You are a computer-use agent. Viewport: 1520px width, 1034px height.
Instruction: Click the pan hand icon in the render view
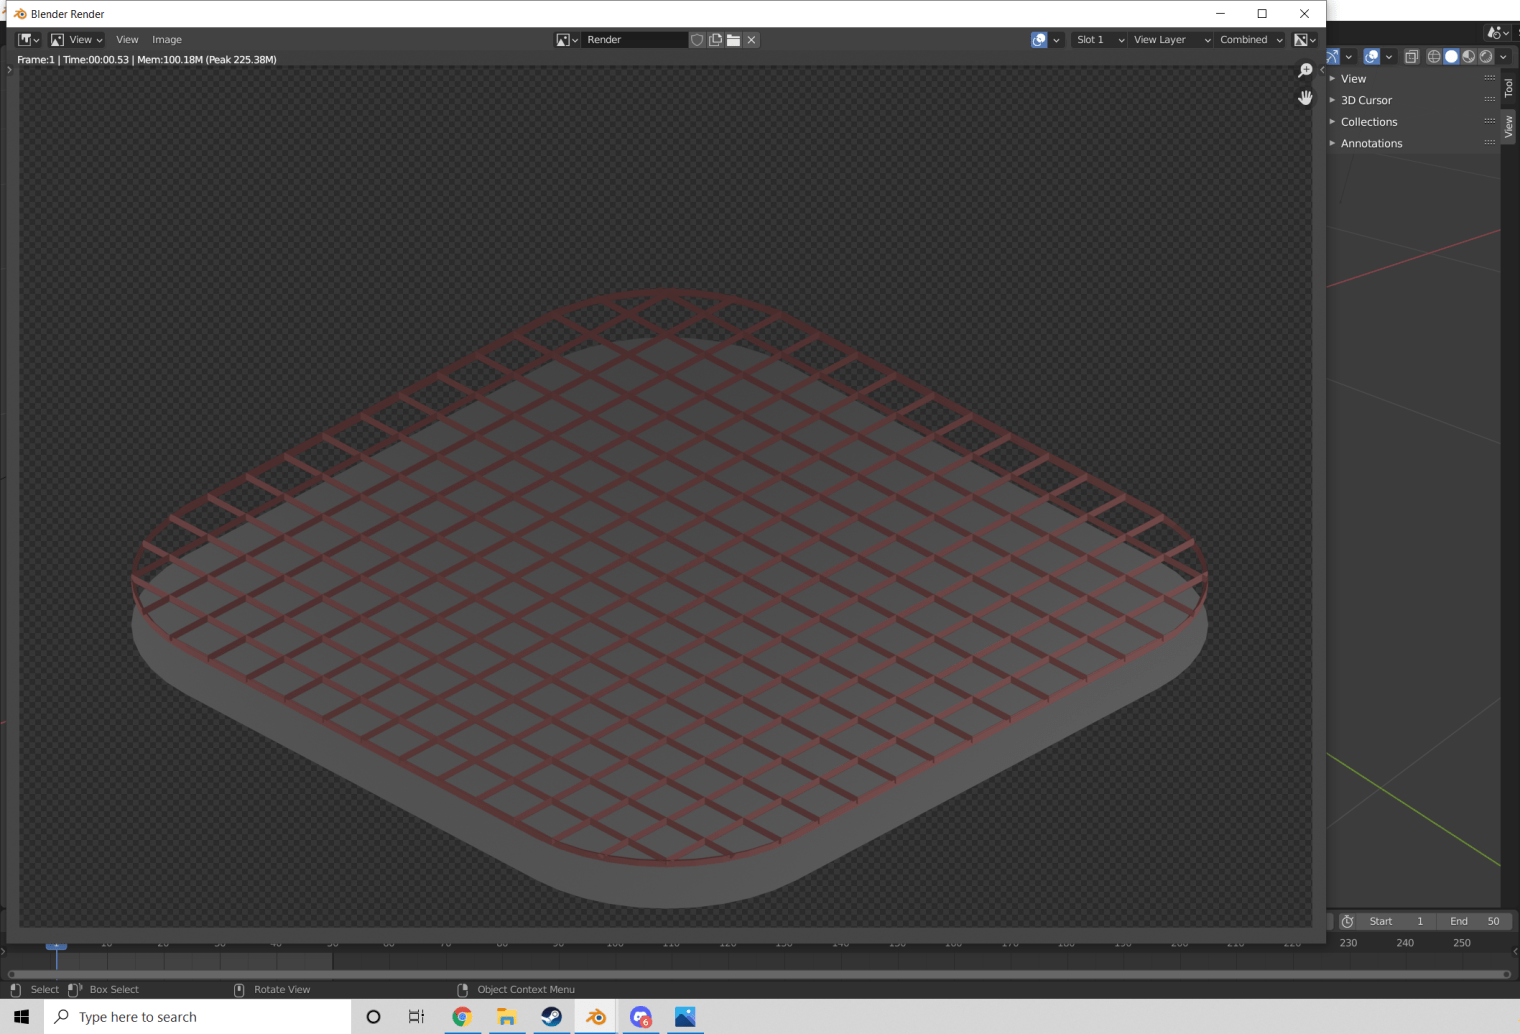tap(1304, 97)
